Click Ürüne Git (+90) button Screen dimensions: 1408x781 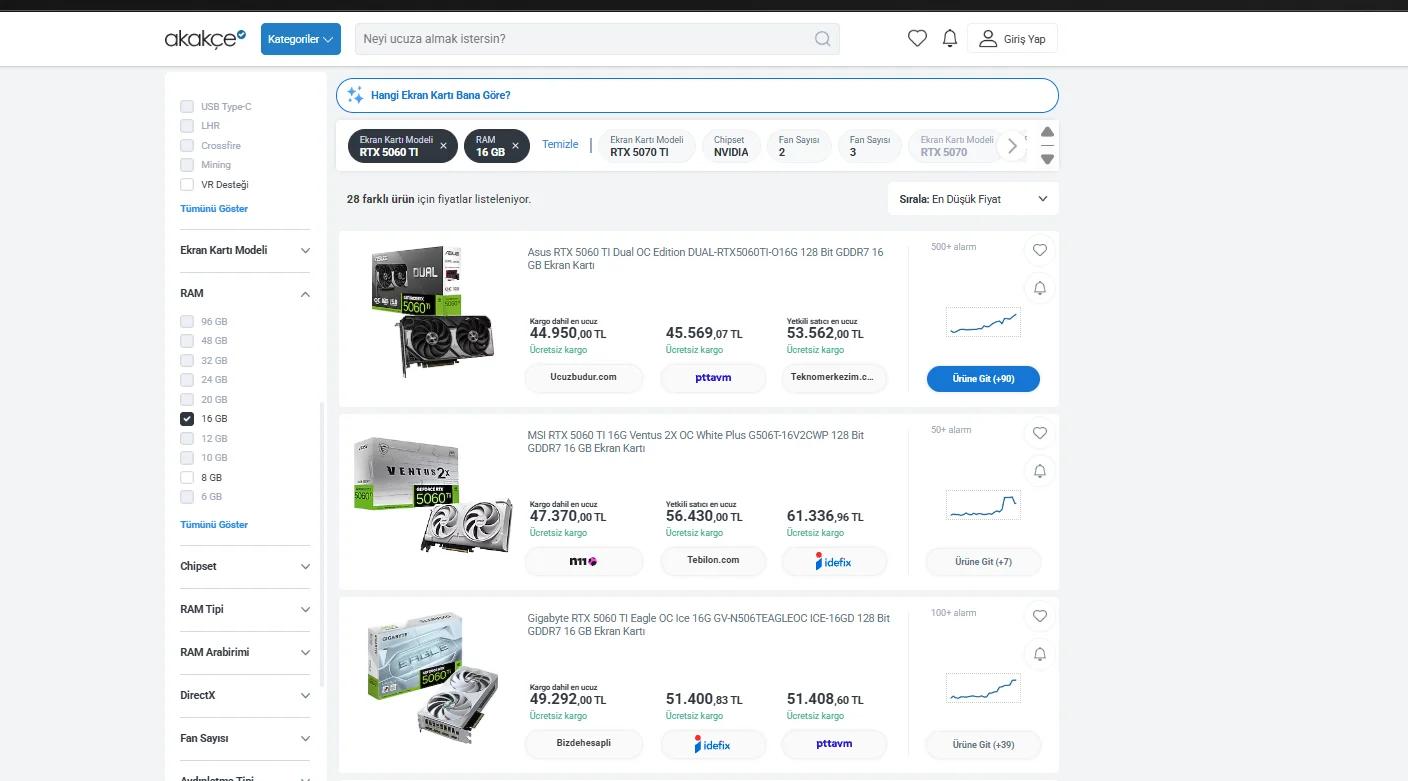[983, 379]
